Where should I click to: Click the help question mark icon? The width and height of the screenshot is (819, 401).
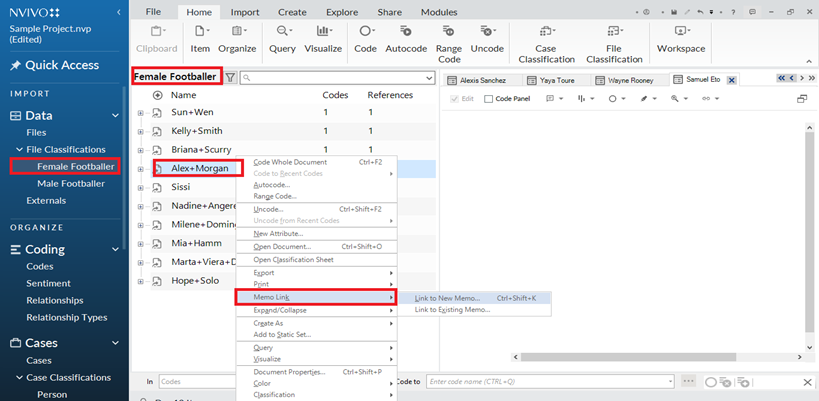[733, 12]
